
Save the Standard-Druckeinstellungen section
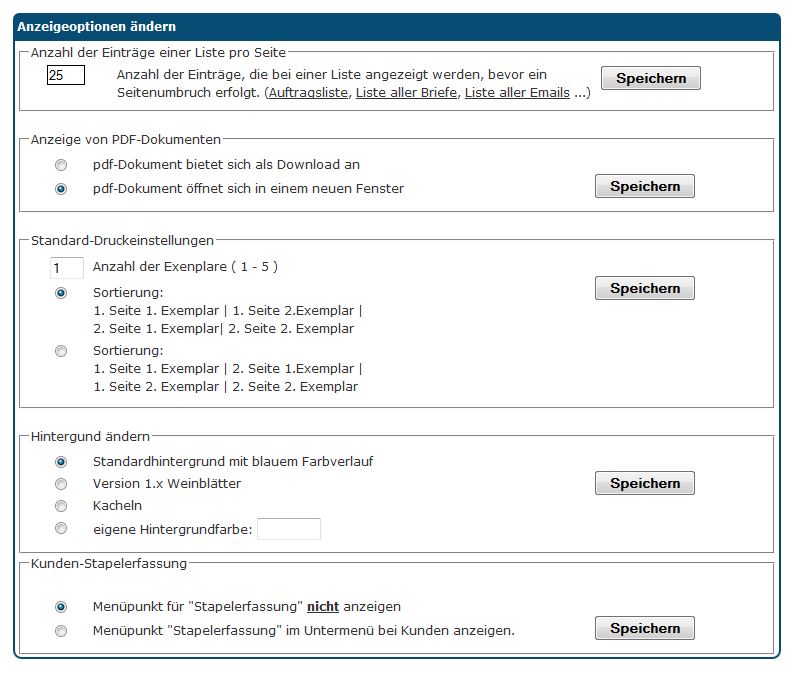click(644, 288)
